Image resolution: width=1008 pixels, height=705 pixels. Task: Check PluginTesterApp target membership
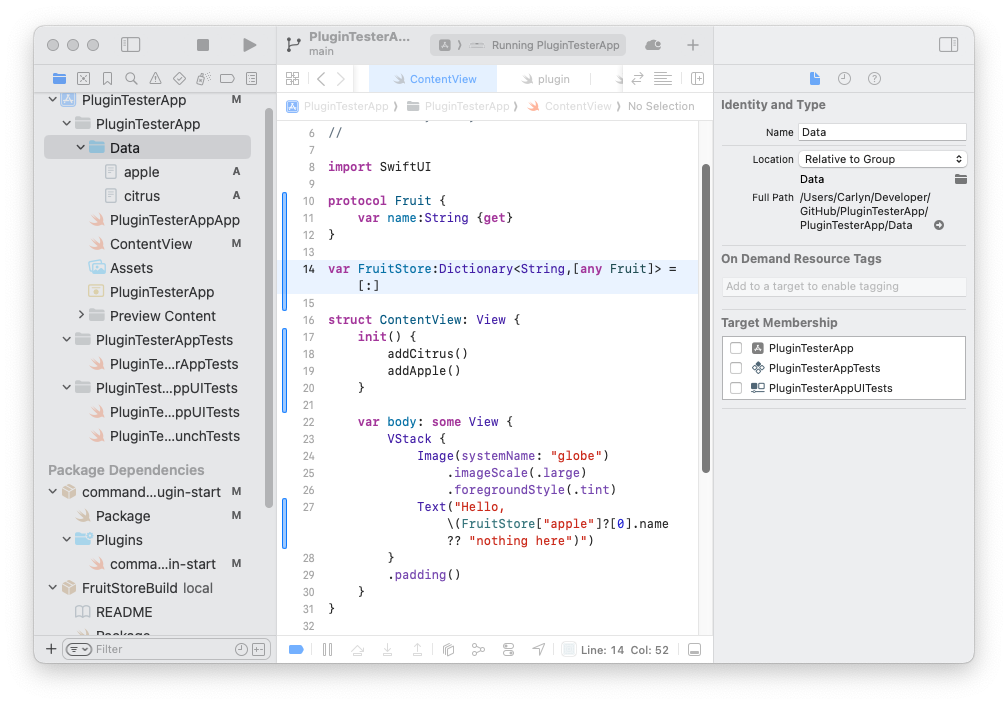click(x=736, y=348)
